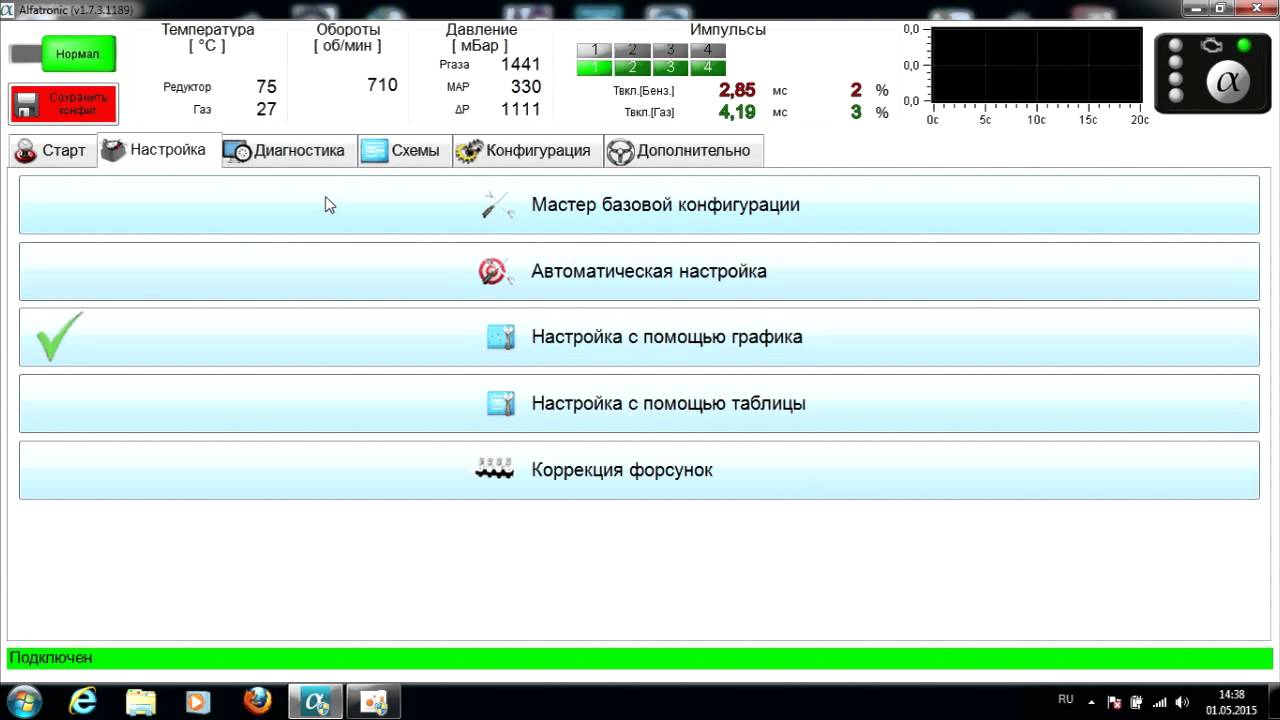Click the Редуктор temperature value 75
Image resolution: width=1280 pixels, height=720 pixels.
tap(266, 87)
